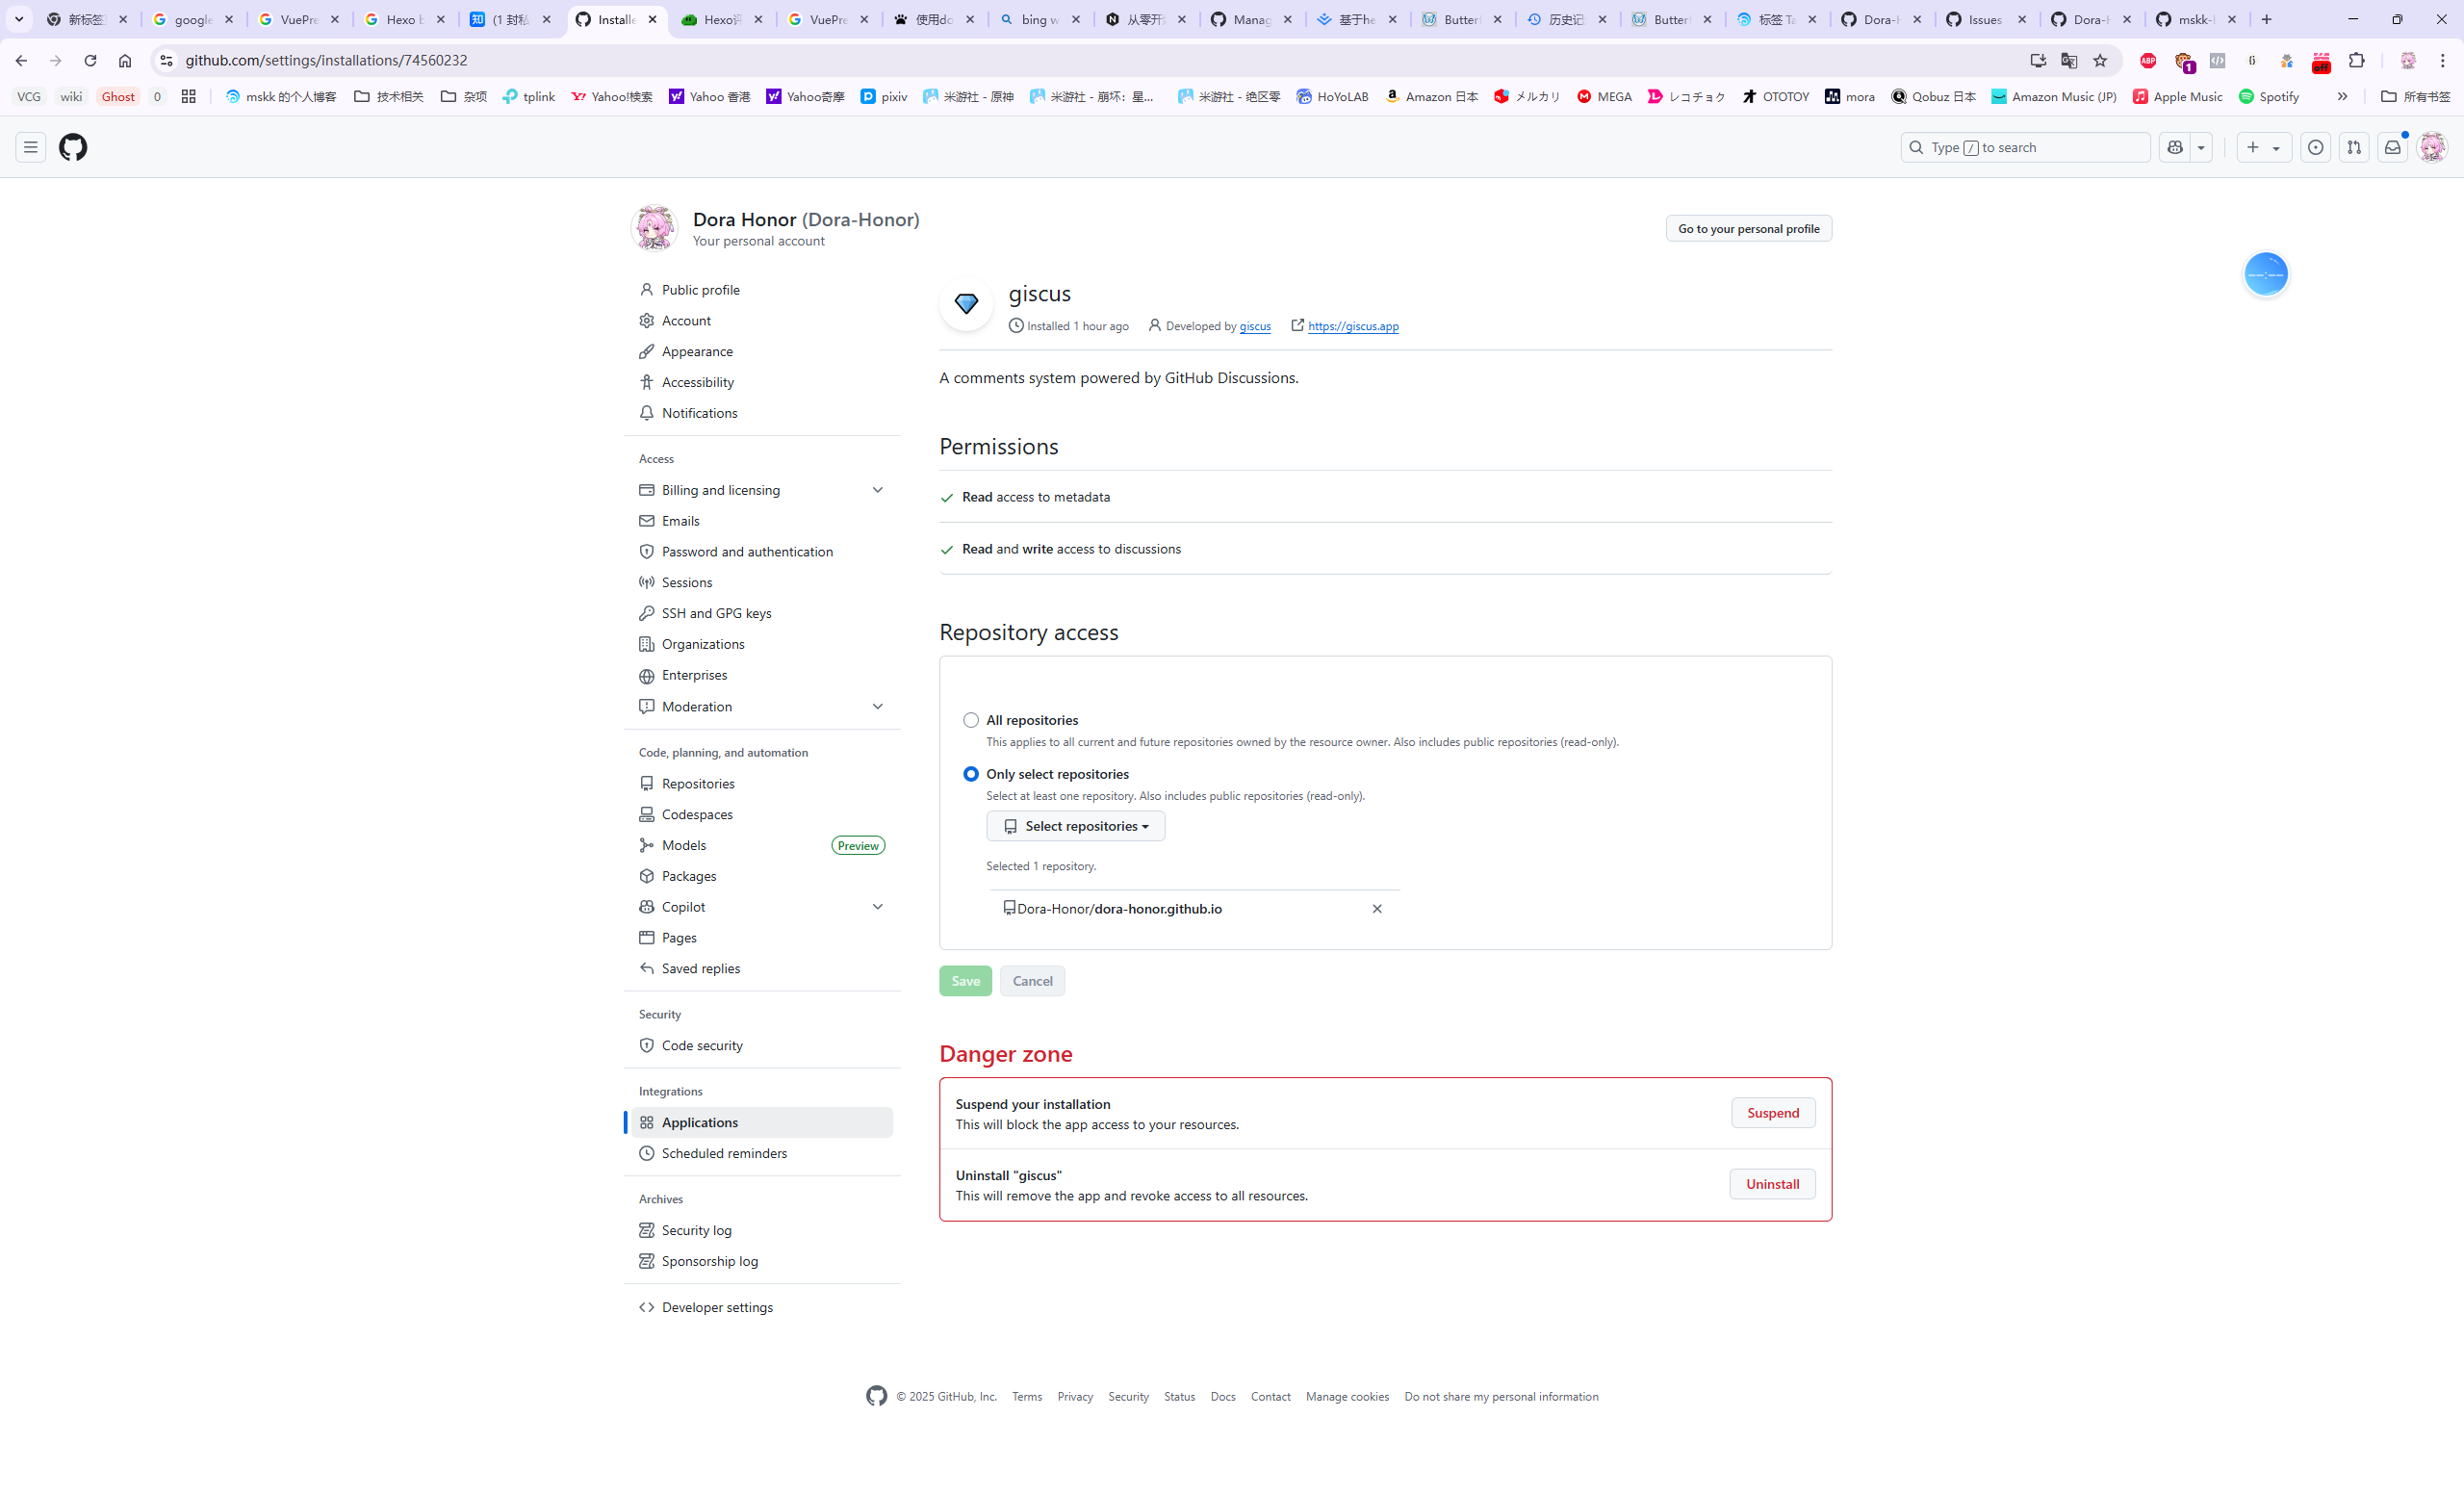The image size is (2464, 1494).
Task: Click the red Uninstall button
Action: (1772, 1184)
